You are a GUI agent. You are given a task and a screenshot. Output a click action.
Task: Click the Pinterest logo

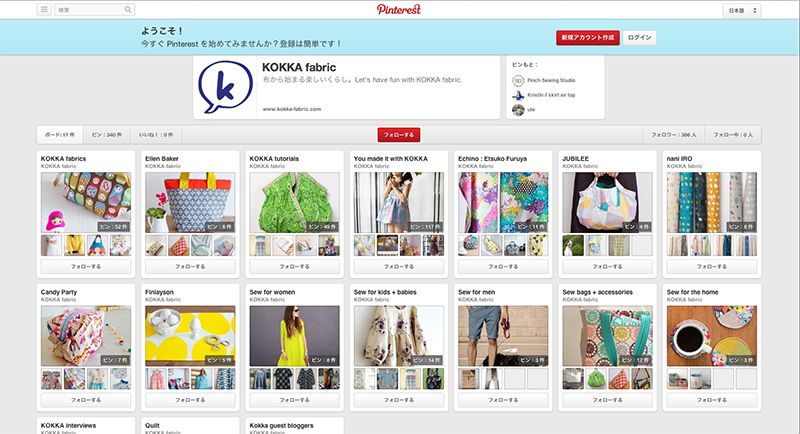pyautogui.click(x=399, y=9)
